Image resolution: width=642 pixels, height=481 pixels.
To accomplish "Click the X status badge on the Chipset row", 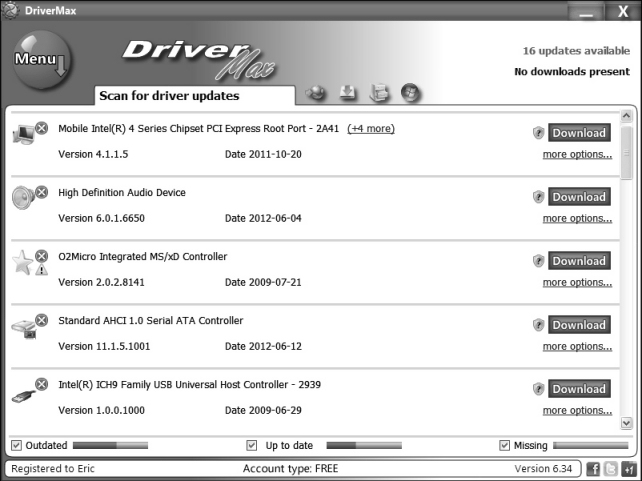I will click(x=41, y=128).
